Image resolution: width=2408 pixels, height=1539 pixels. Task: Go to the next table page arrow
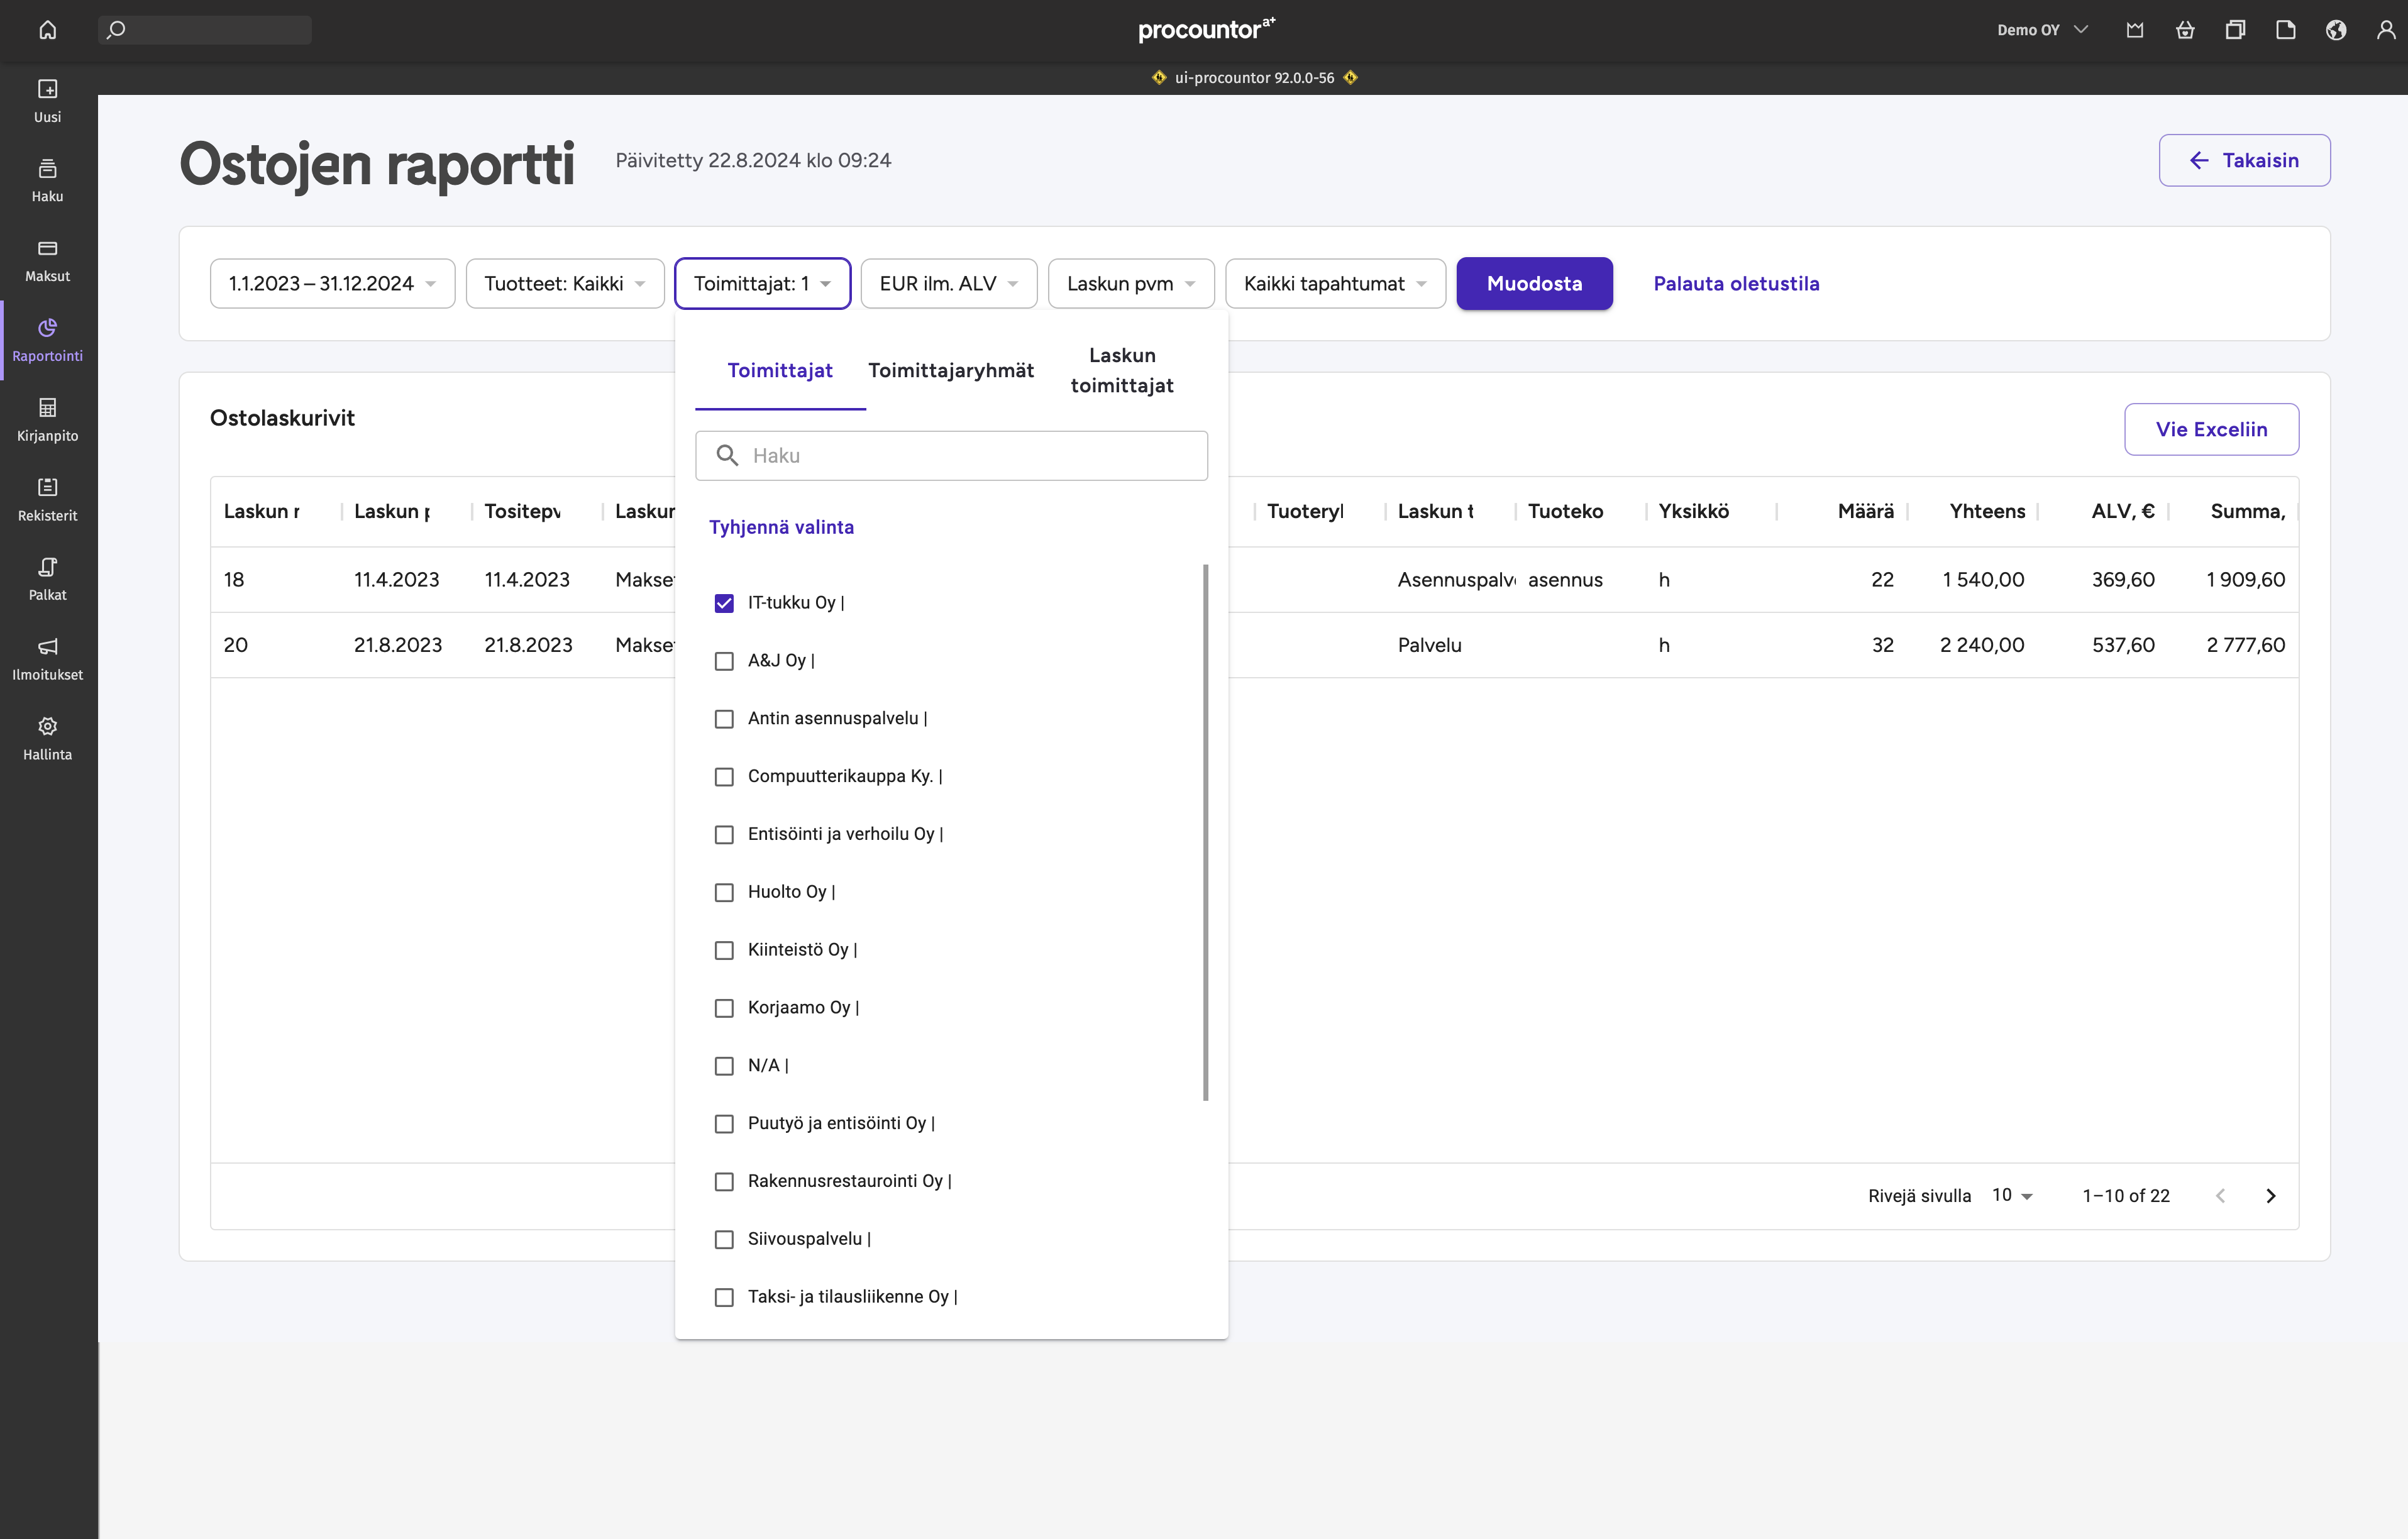pyautogui.click(x=2270, y=1196)
